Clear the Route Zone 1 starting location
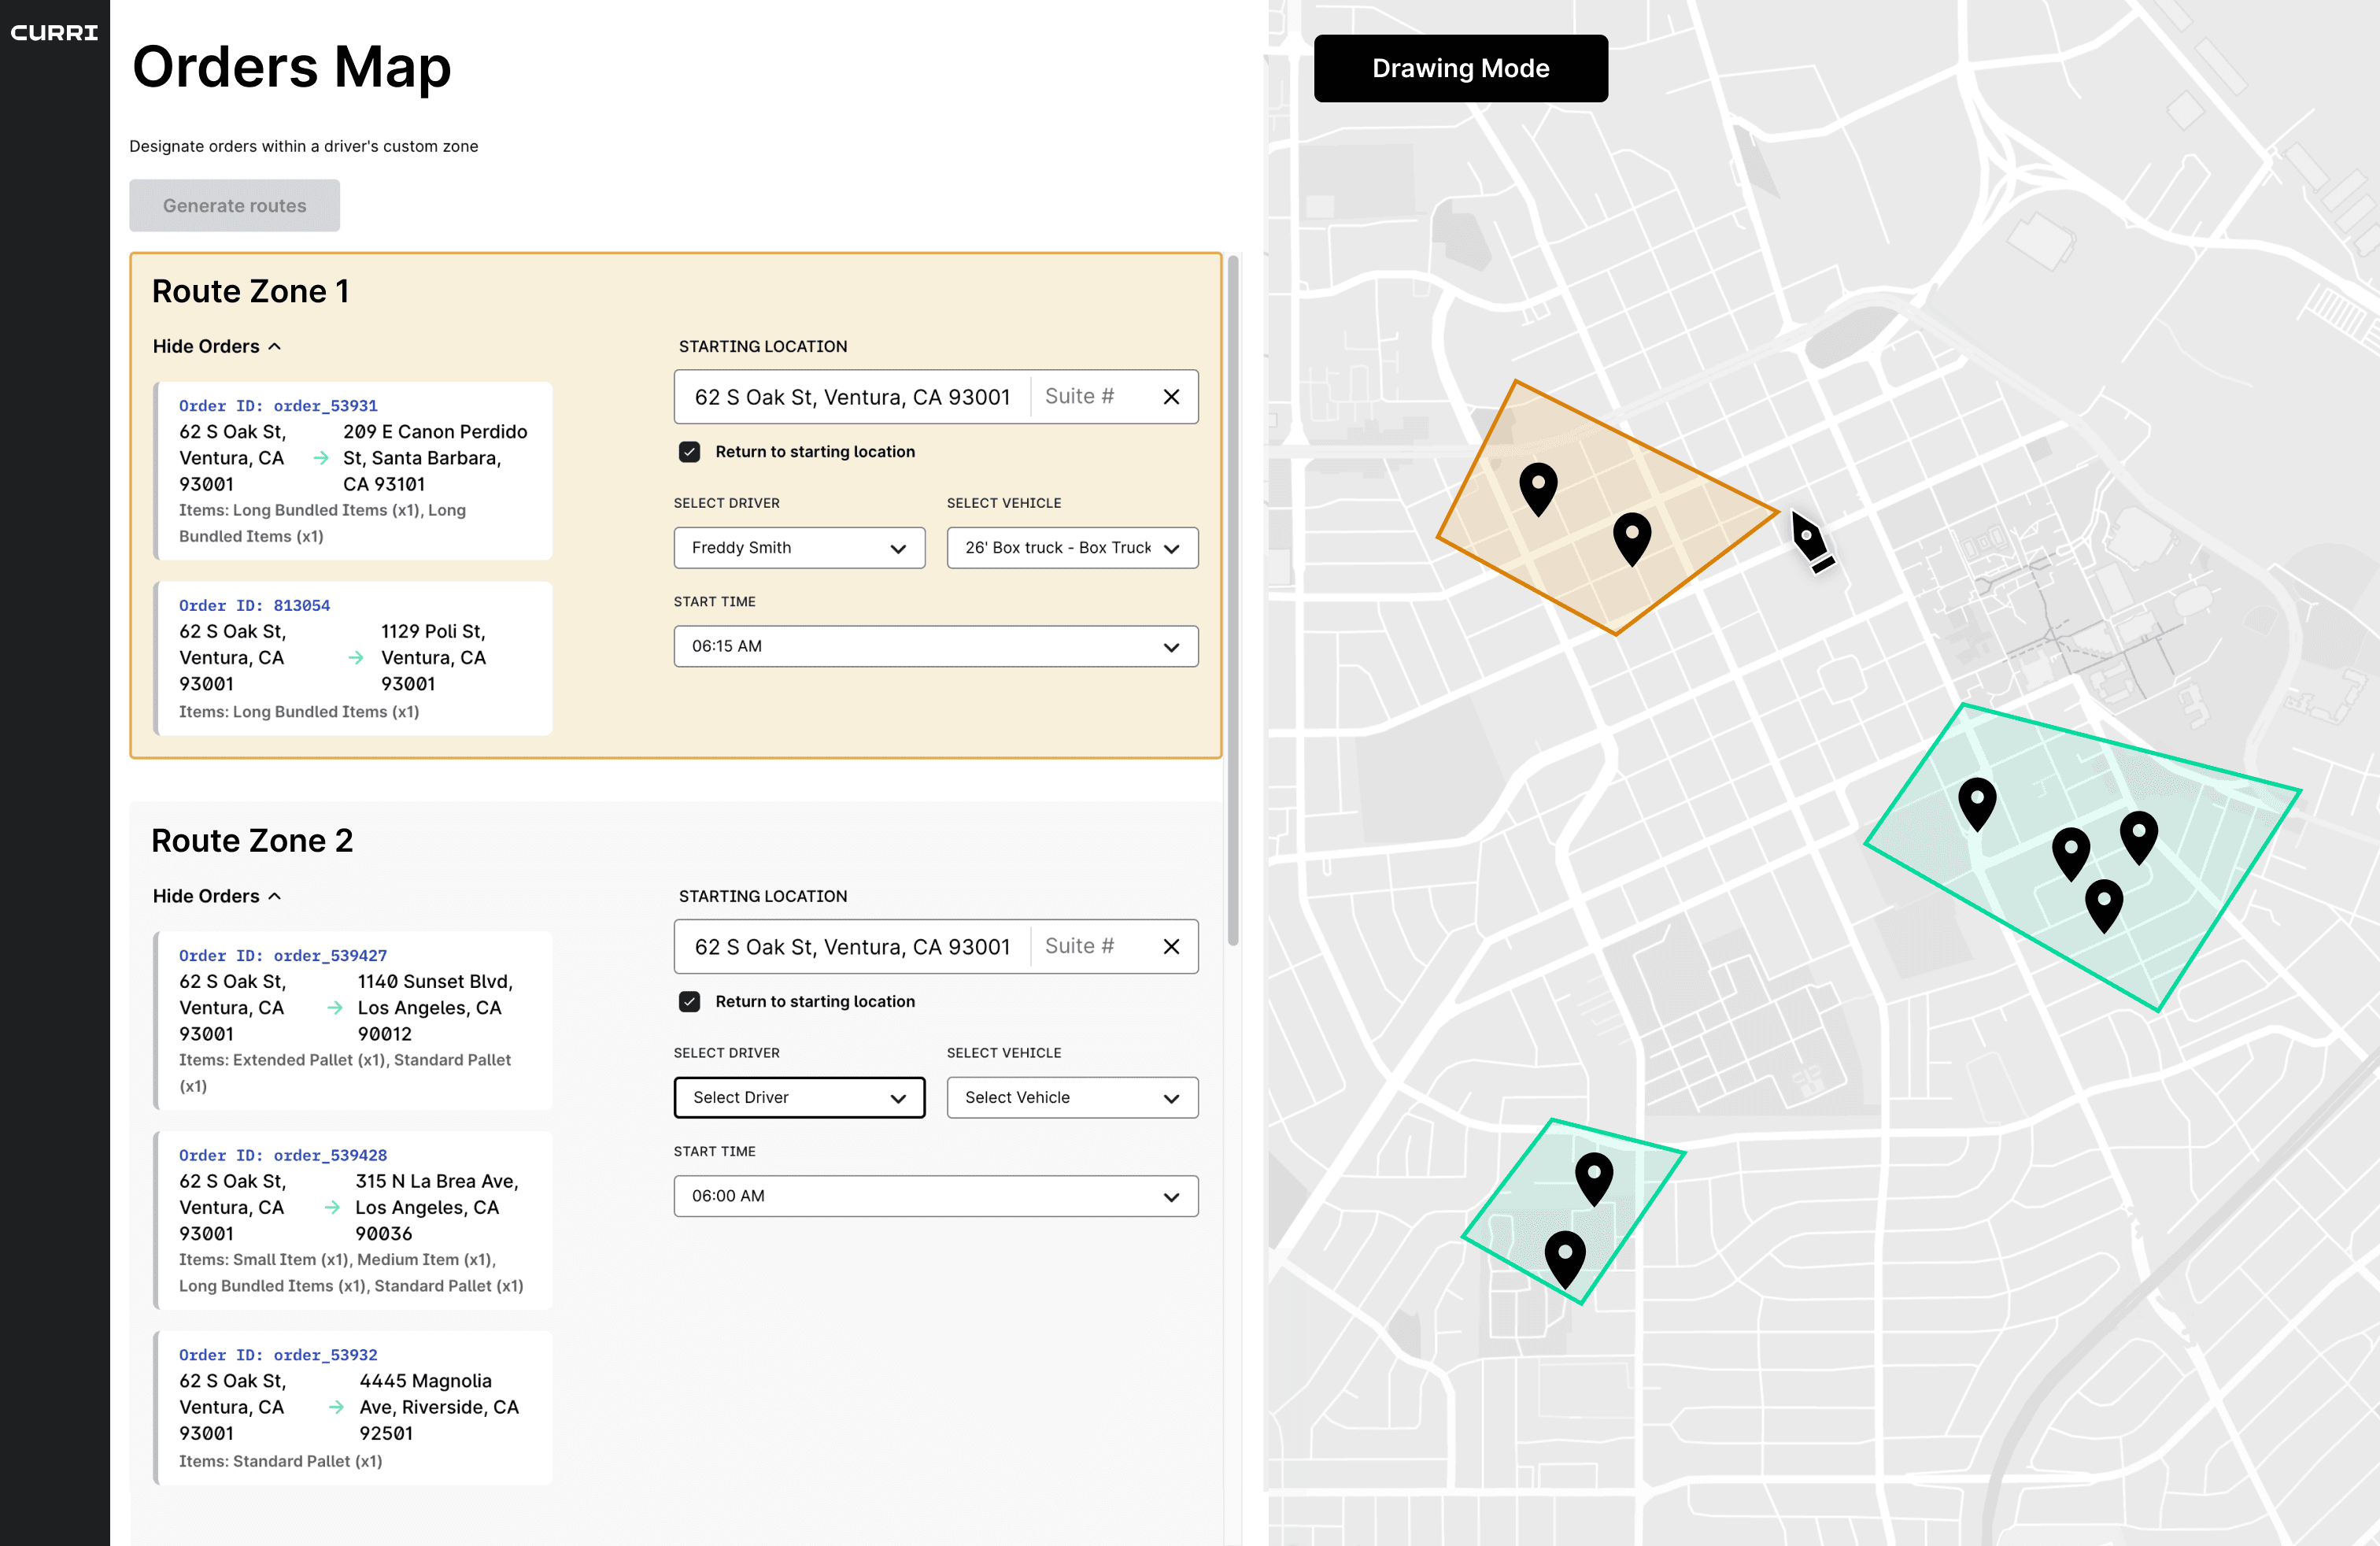This screenshot has height=1546, width=2380. pyautogui.click(x=1171, y=396)
